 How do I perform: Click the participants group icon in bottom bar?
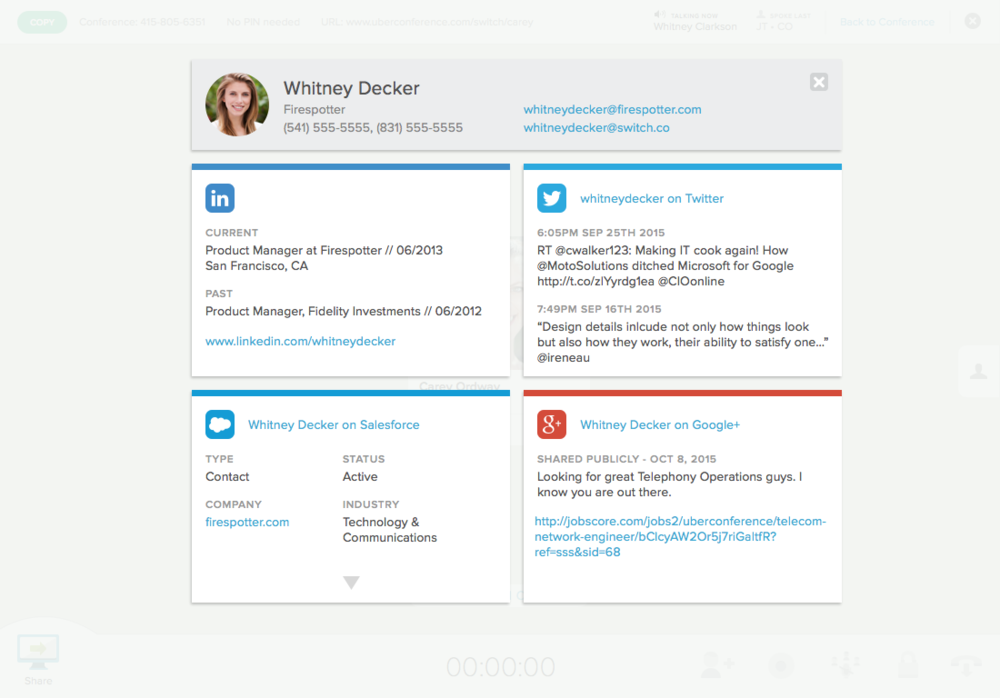pyautogui.click(x=846, y=664)
